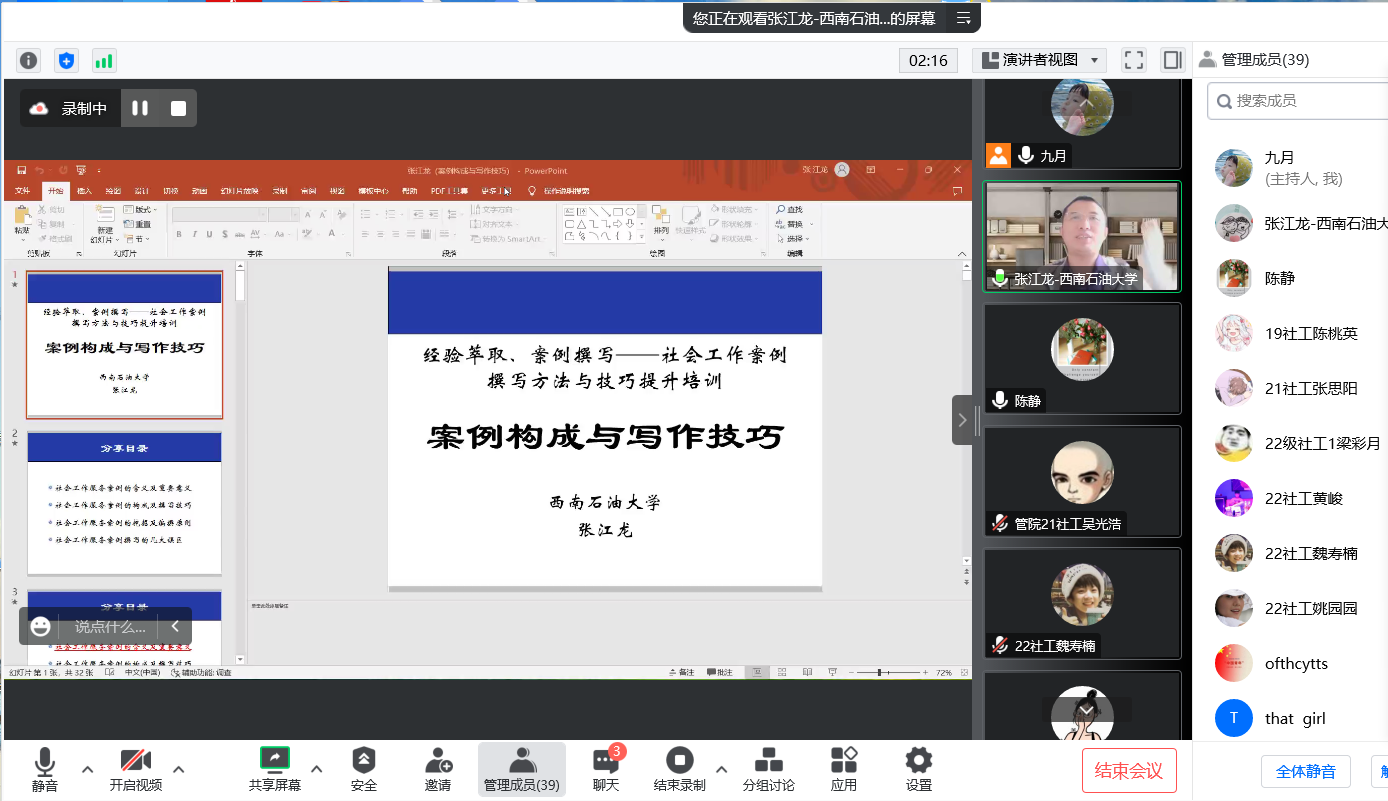Open the Chat (聊天) panel

click(605, 768)
